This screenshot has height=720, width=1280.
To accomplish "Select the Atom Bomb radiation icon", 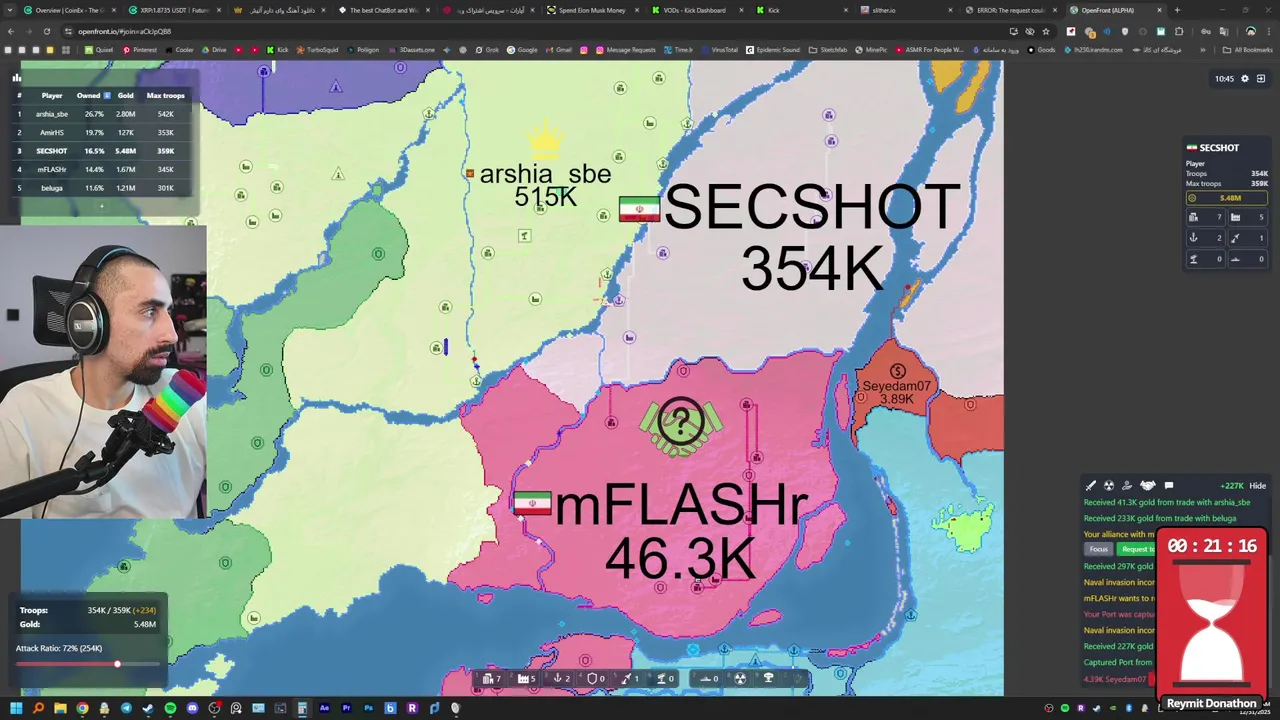I will coord(740,679).
